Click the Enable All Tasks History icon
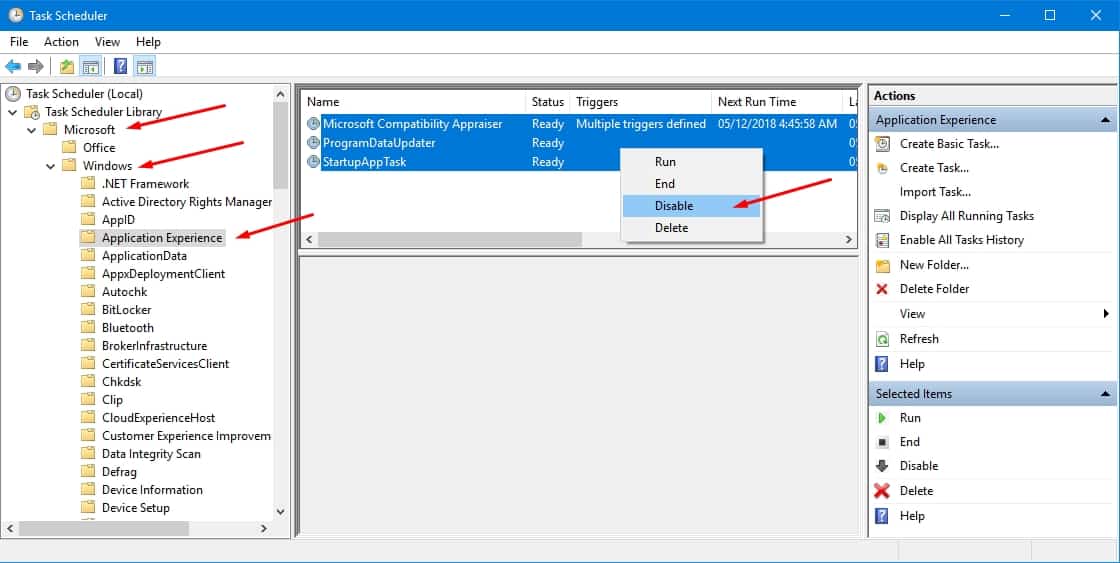Screen dimensions: 1120x563 click(883, 240)
